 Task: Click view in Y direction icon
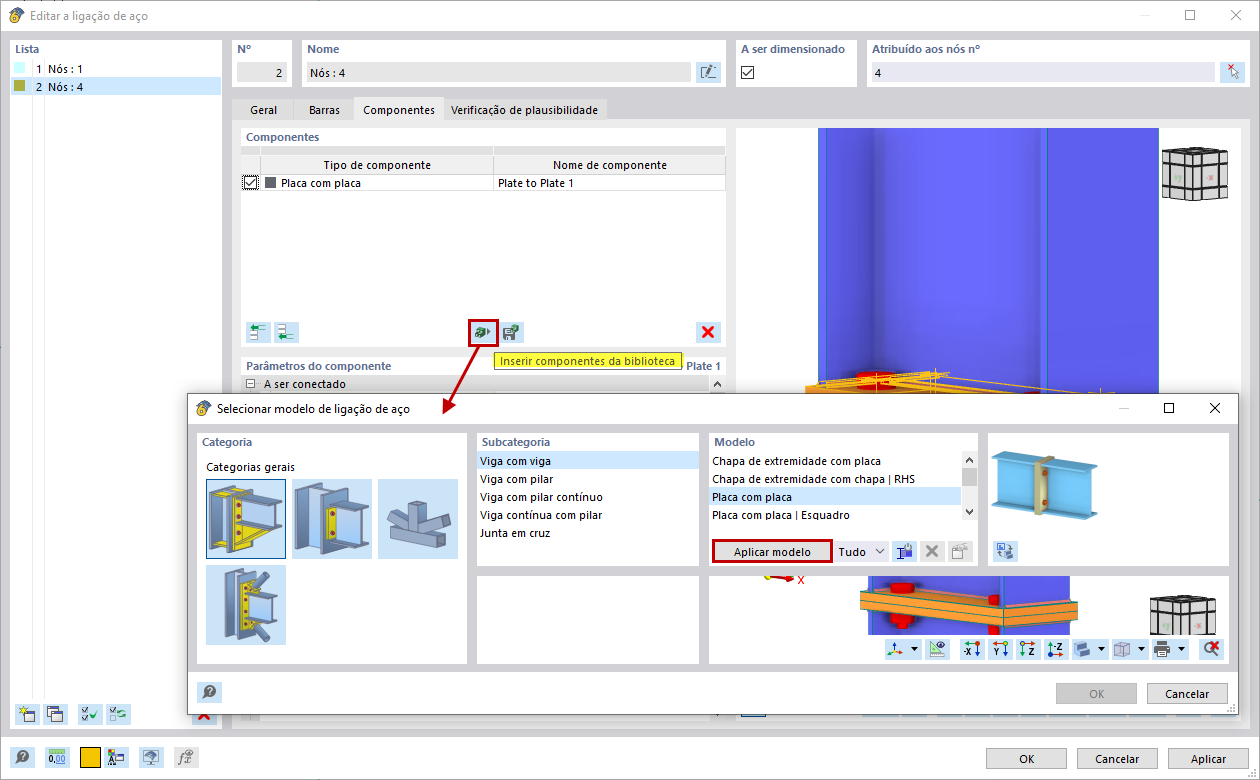click(999, 649)
